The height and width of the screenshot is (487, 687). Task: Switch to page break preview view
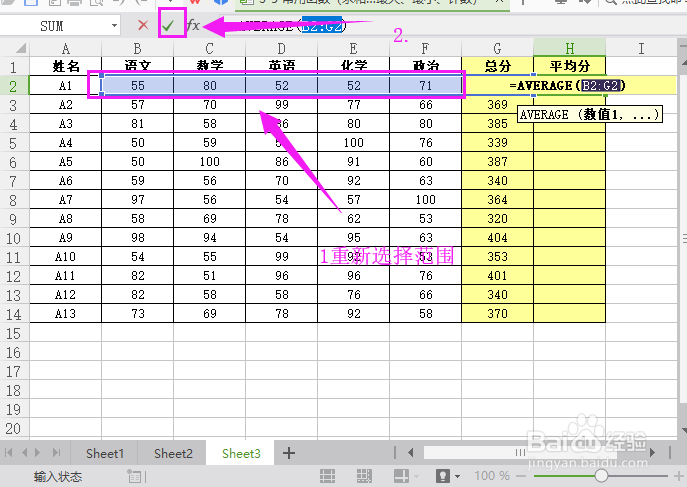click(x=364, y=476)
